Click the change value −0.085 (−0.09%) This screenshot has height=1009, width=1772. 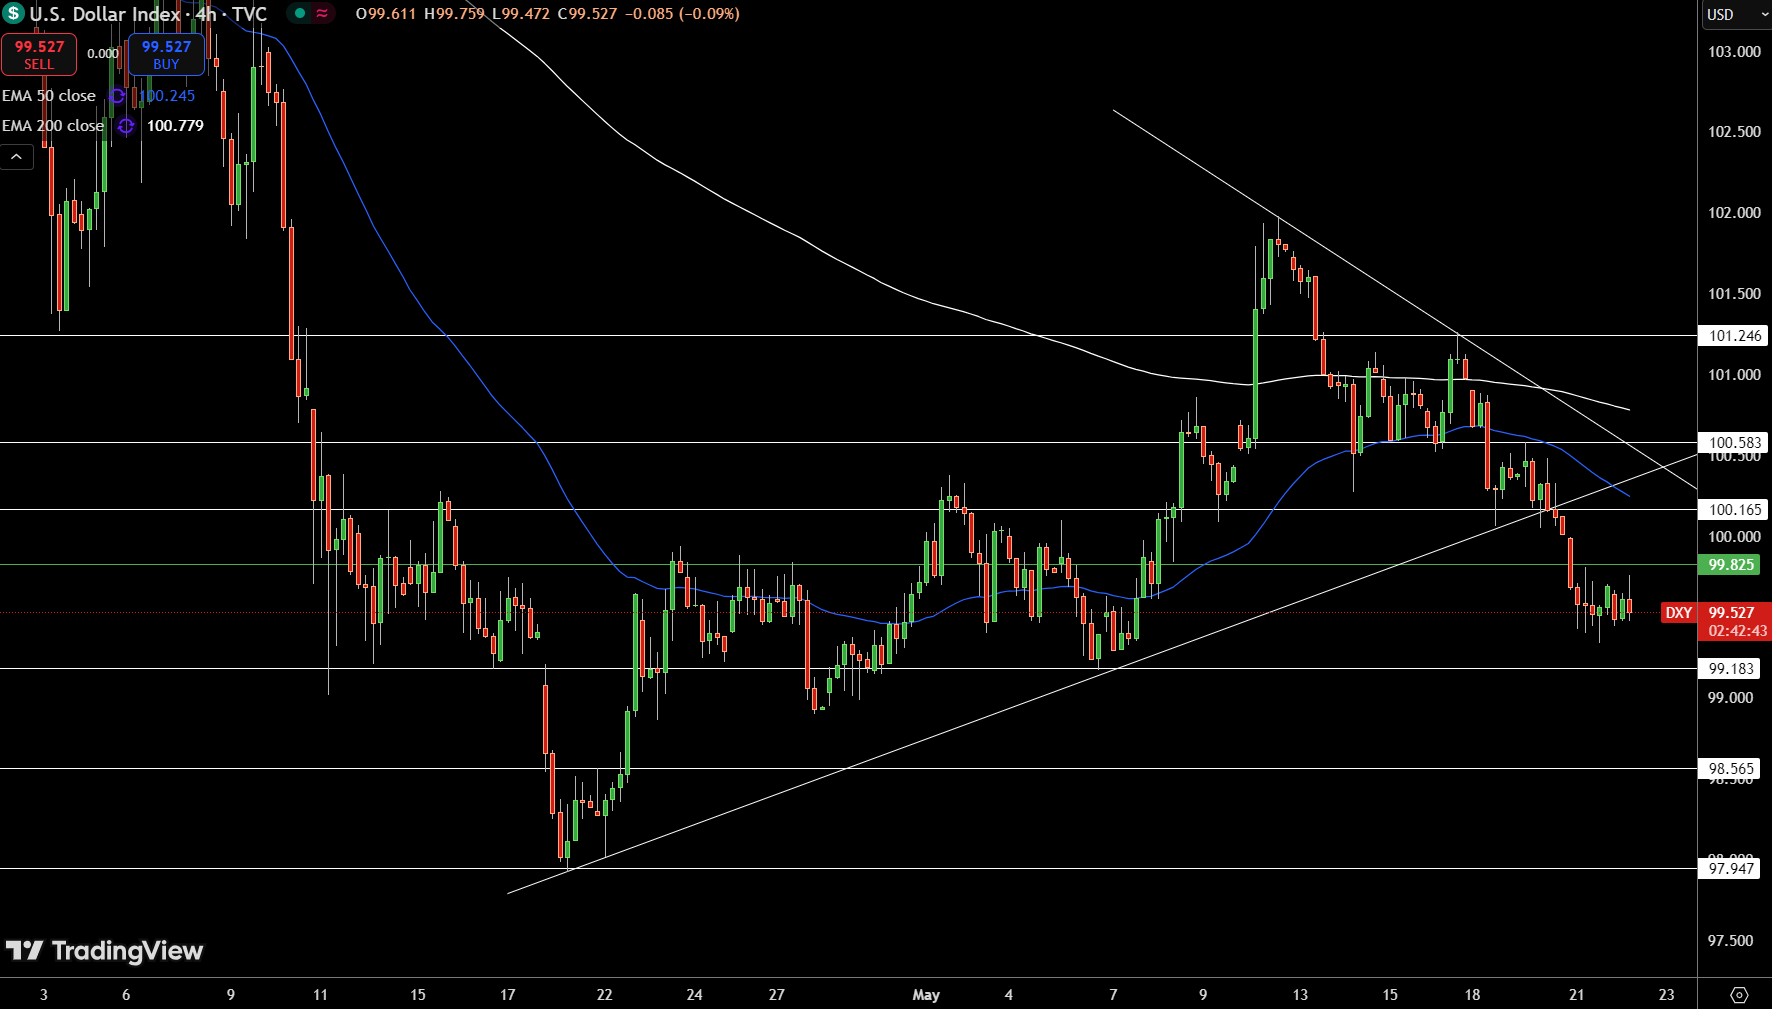pos(682,14)
